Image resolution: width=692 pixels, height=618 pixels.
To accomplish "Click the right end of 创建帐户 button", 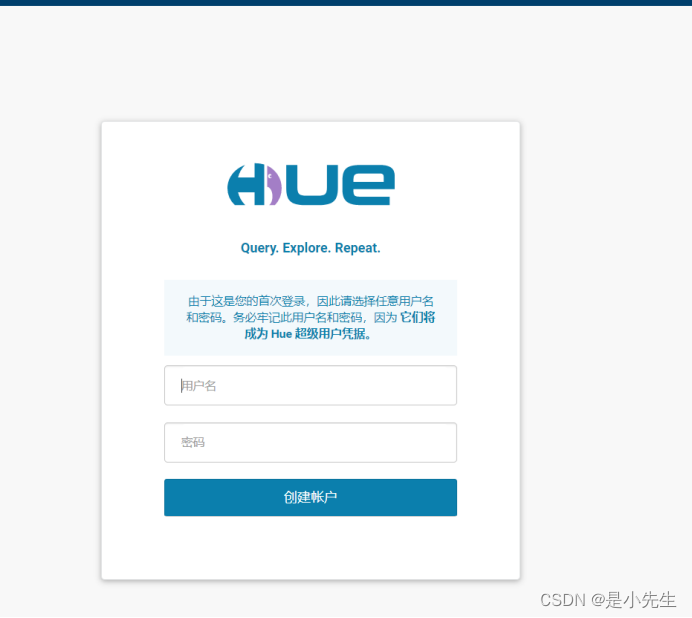I will pyautogui.click(x=448, y=497).
